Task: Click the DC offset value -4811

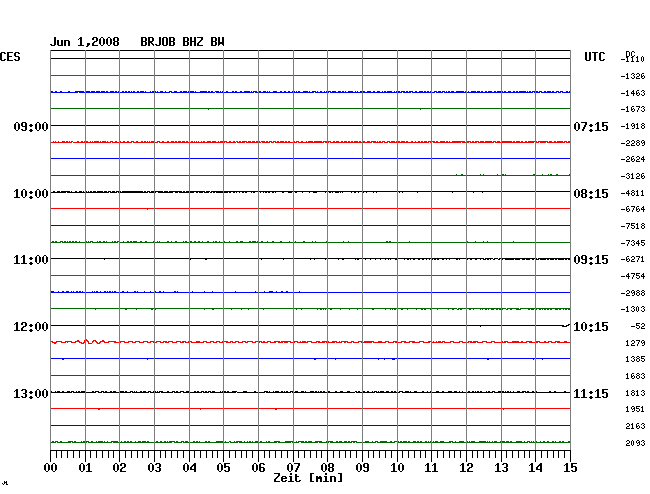Action: click(x=633, y=194)
